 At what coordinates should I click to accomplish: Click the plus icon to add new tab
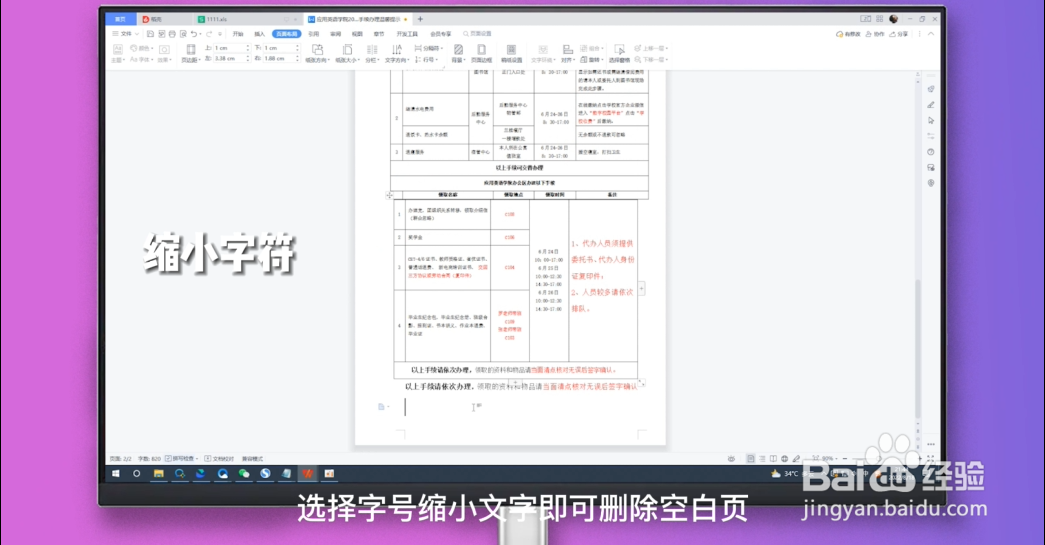point(421,19)
